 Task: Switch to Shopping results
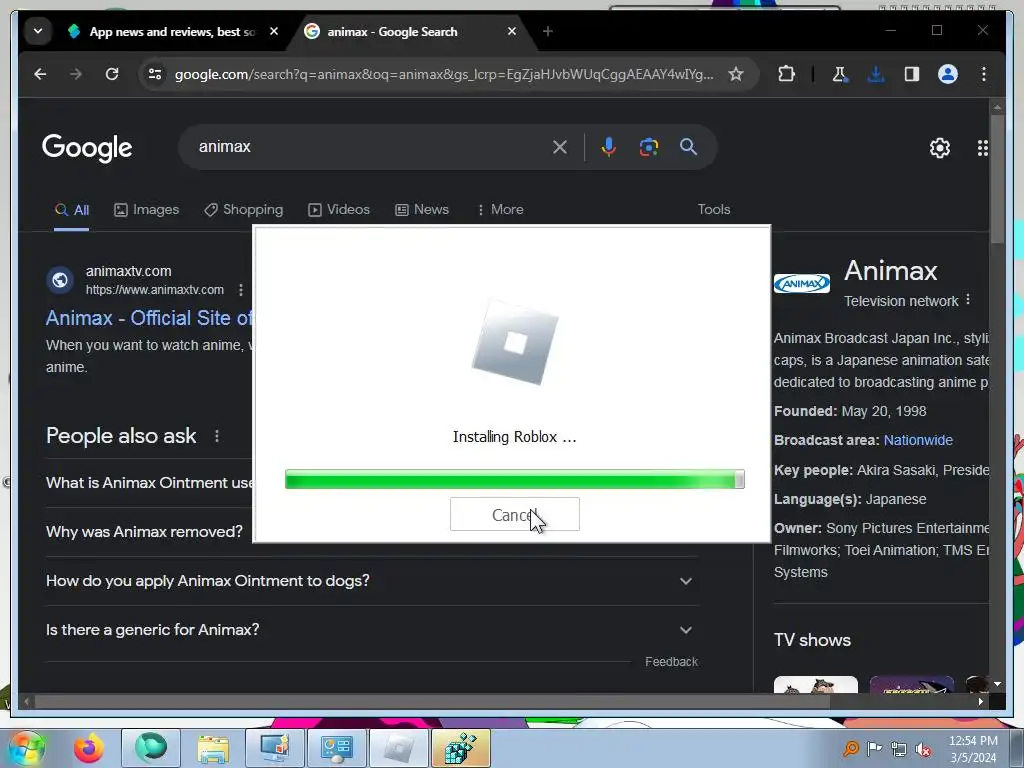tap(244, 210)
